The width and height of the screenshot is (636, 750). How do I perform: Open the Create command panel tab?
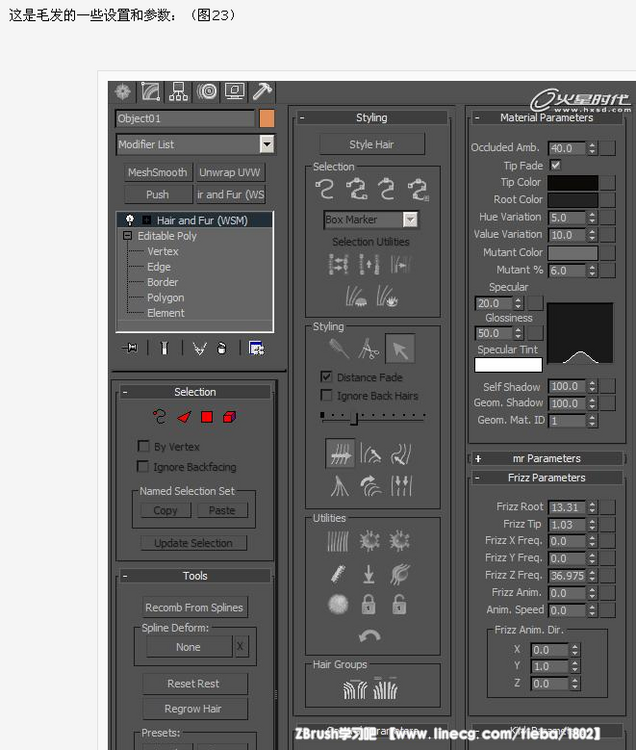point(123,92)
